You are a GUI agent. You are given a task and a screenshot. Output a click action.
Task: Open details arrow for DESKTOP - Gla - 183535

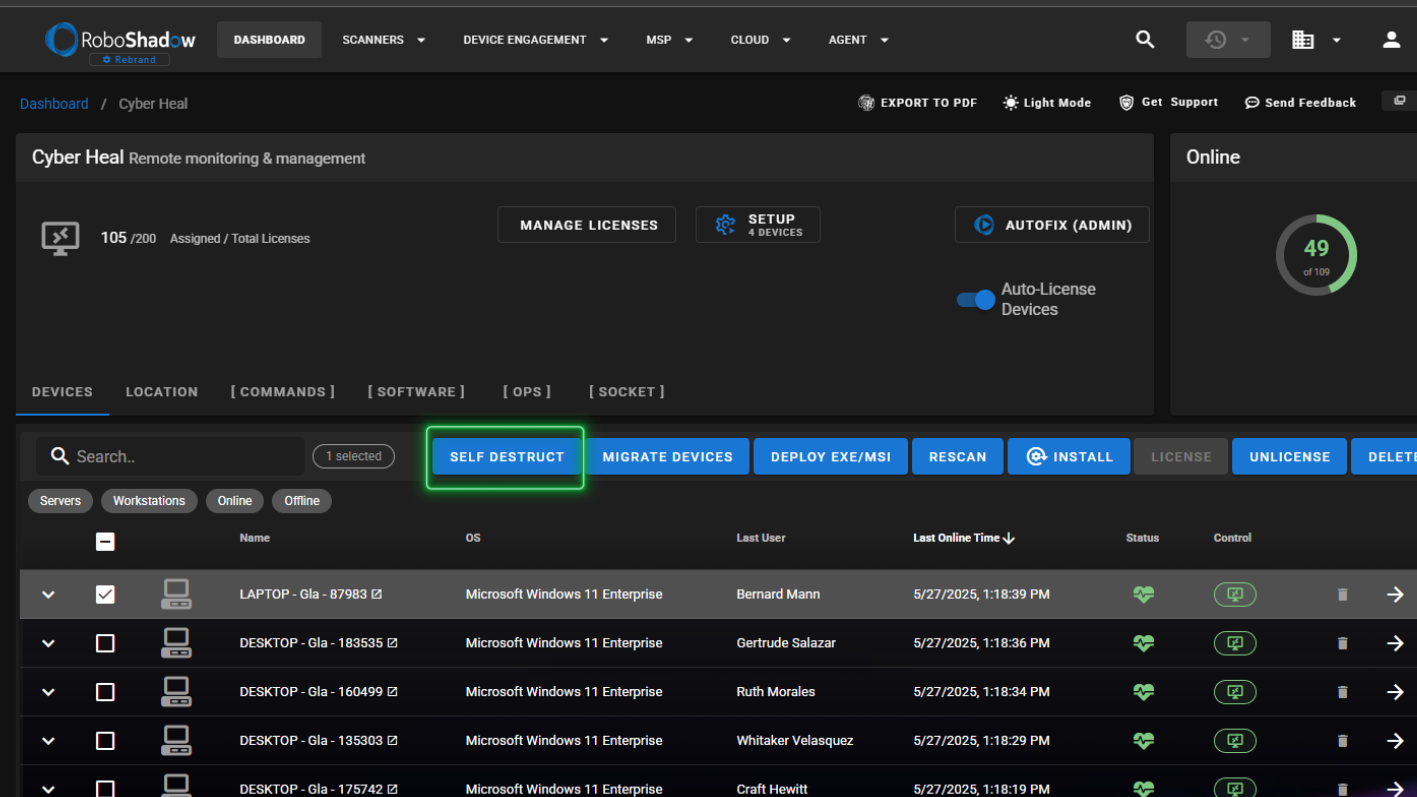point(1395,643)
